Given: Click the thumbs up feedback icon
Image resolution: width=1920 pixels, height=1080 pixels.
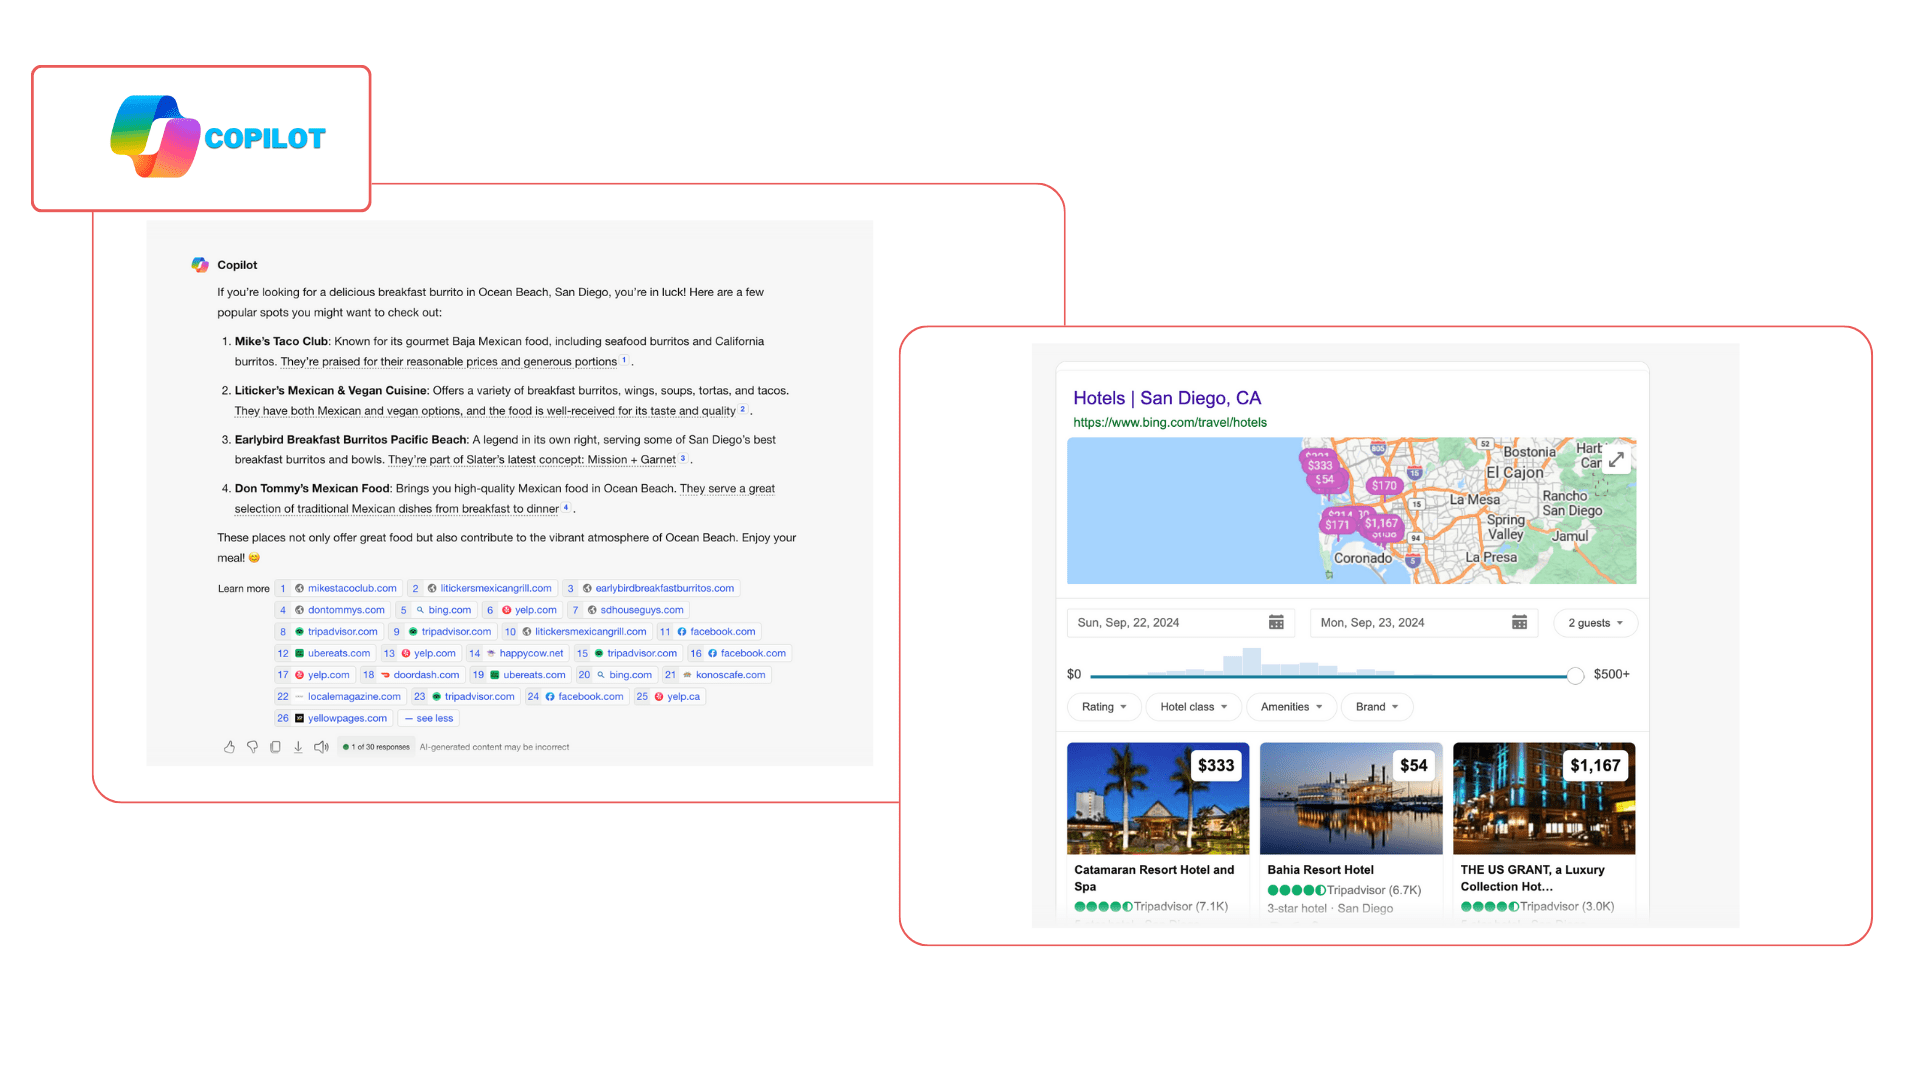Looking at the screenshot, I should (x=229, y=747).
